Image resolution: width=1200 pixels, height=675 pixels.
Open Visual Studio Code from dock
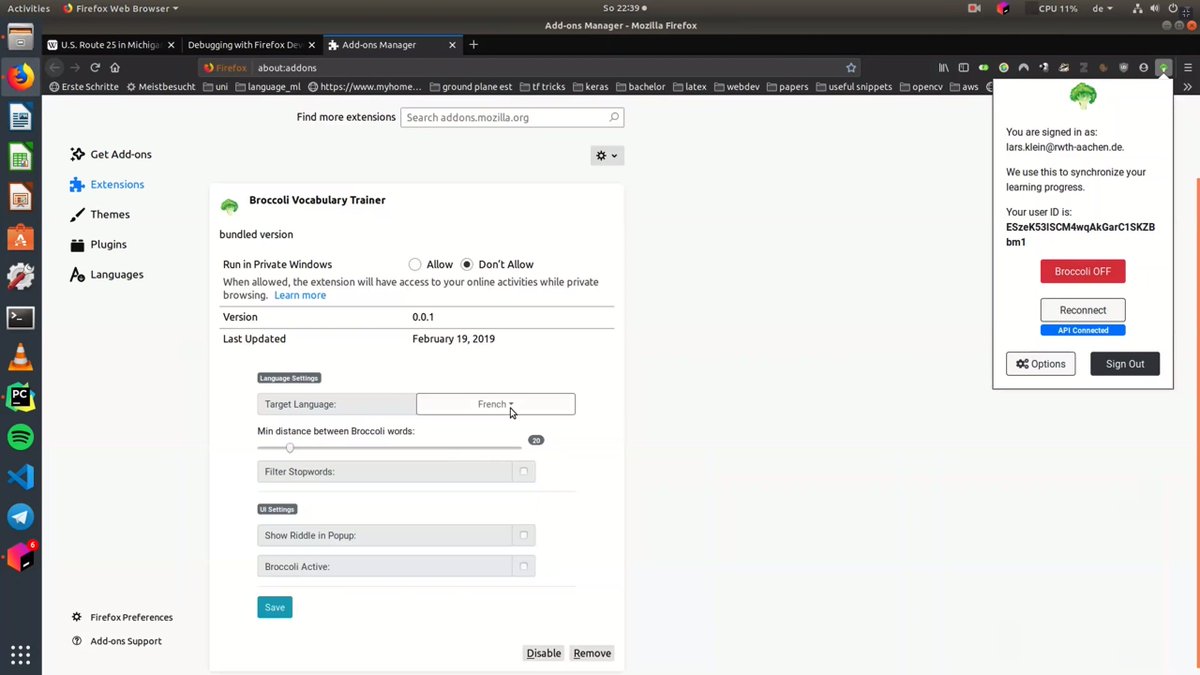20,477
